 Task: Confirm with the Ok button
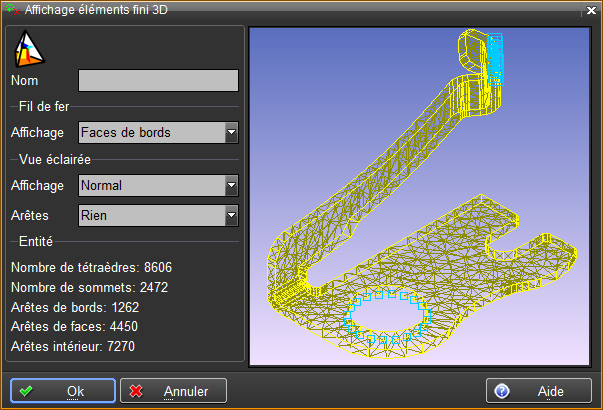pyautogui.click(x=63, y=391)
